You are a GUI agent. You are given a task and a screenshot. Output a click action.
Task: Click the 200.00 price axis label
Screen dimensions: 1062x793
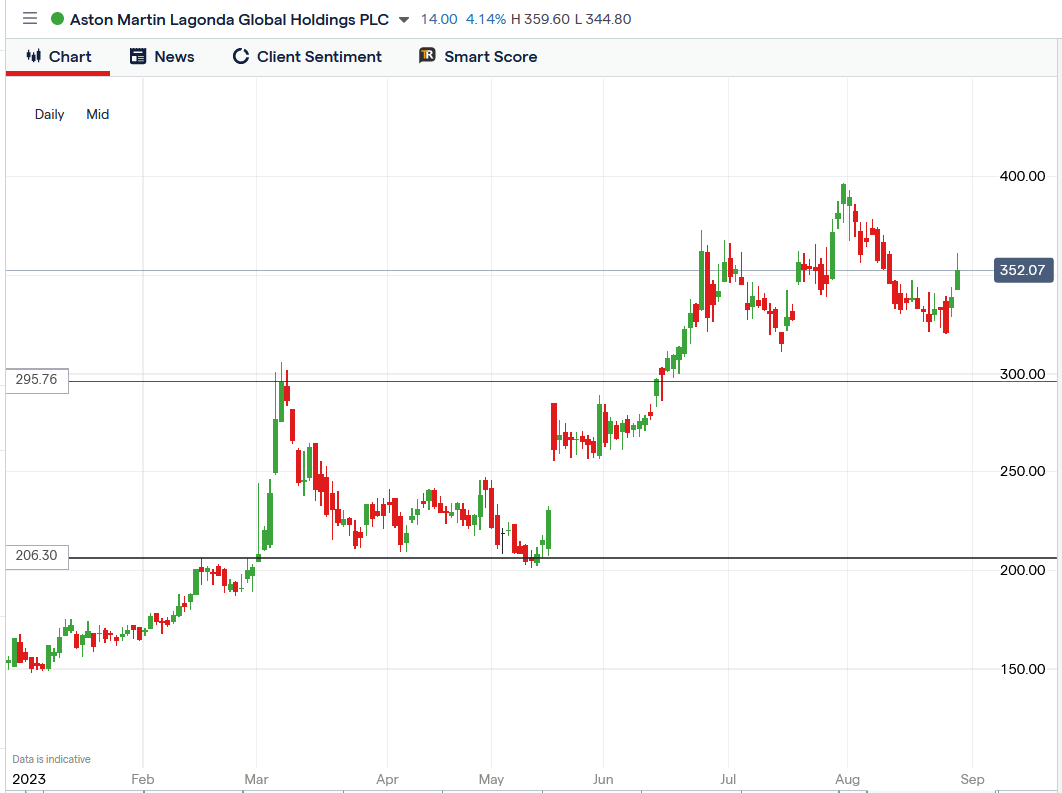coord(1022,570)
